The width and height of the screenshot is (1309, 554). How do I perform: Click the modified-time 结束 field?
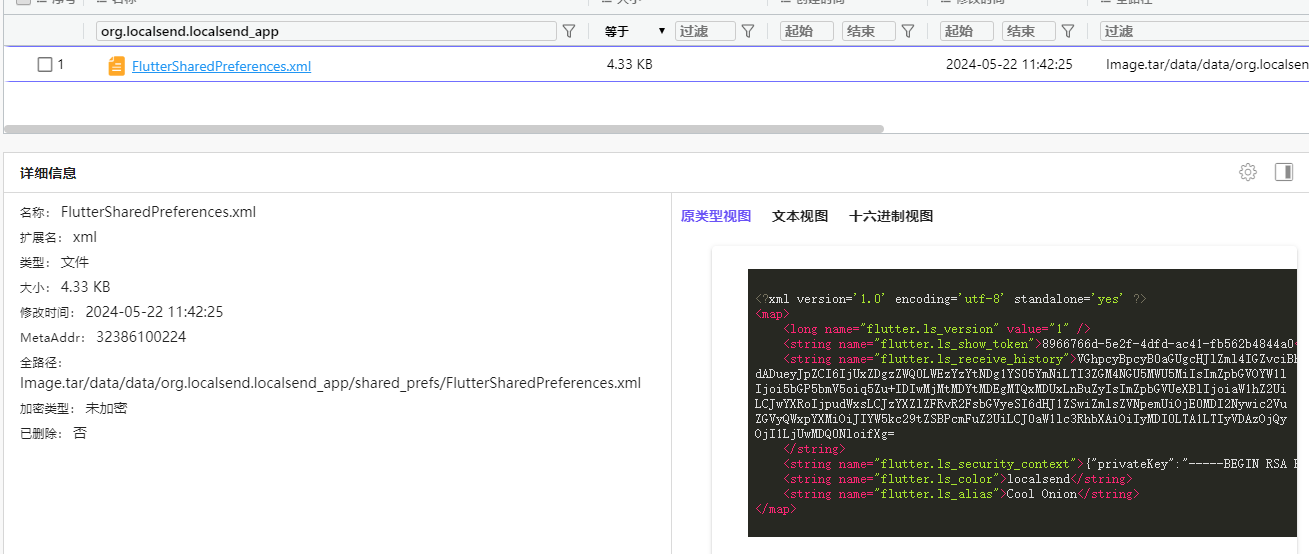tap(1029, 32)
